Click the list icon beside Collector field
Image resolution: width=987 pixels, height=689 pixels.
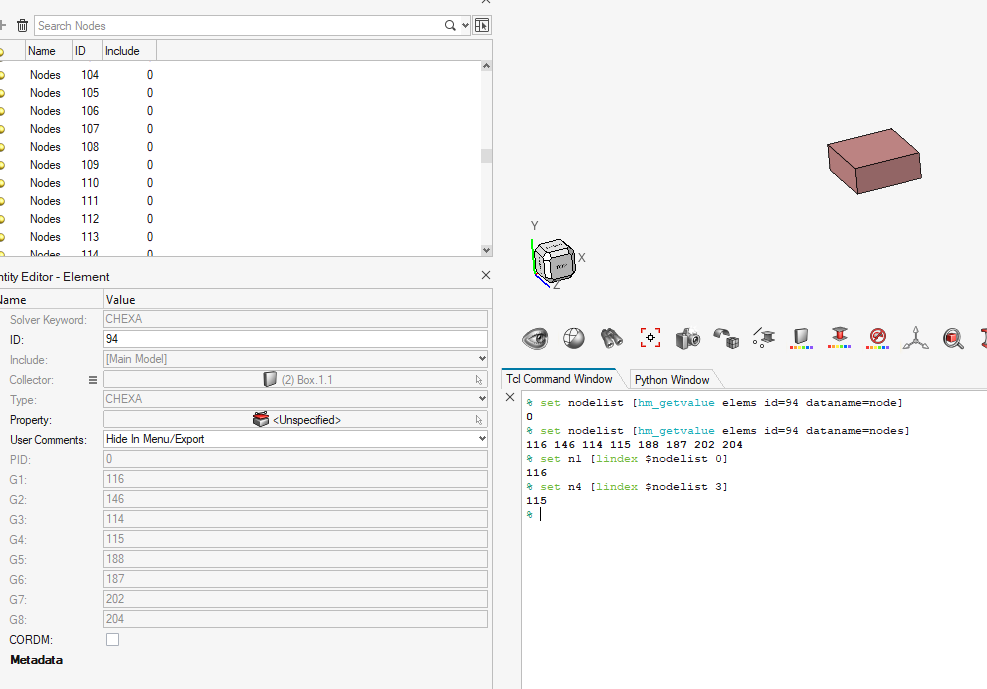[x=93, y=380]
